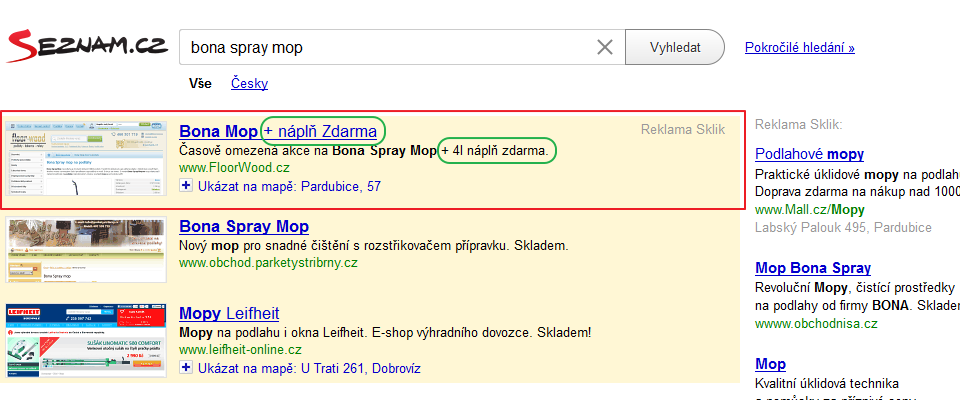Switch to the Česky tab
This screenshot has height=400, width=960.
pos(250,84)
